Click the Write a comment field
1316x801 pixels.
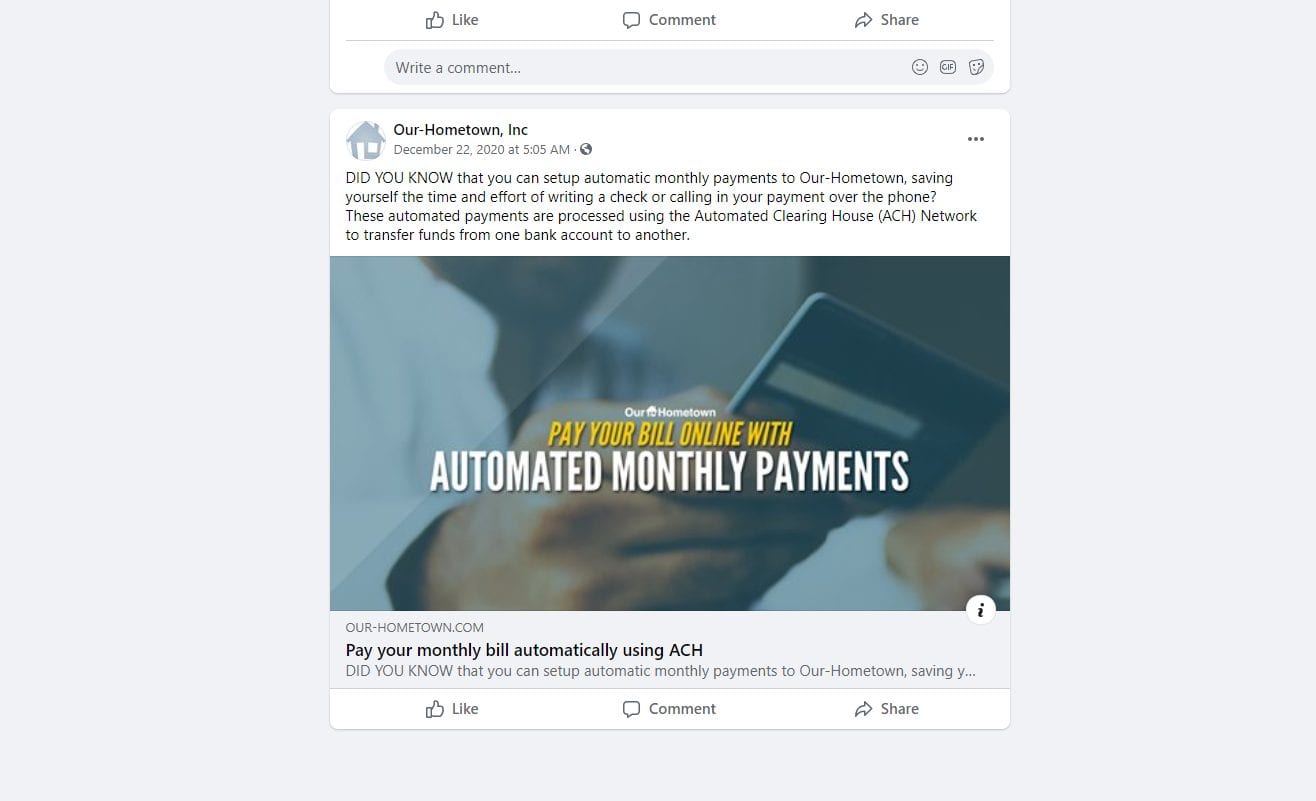pyautogui.click(x=645, y=67)
